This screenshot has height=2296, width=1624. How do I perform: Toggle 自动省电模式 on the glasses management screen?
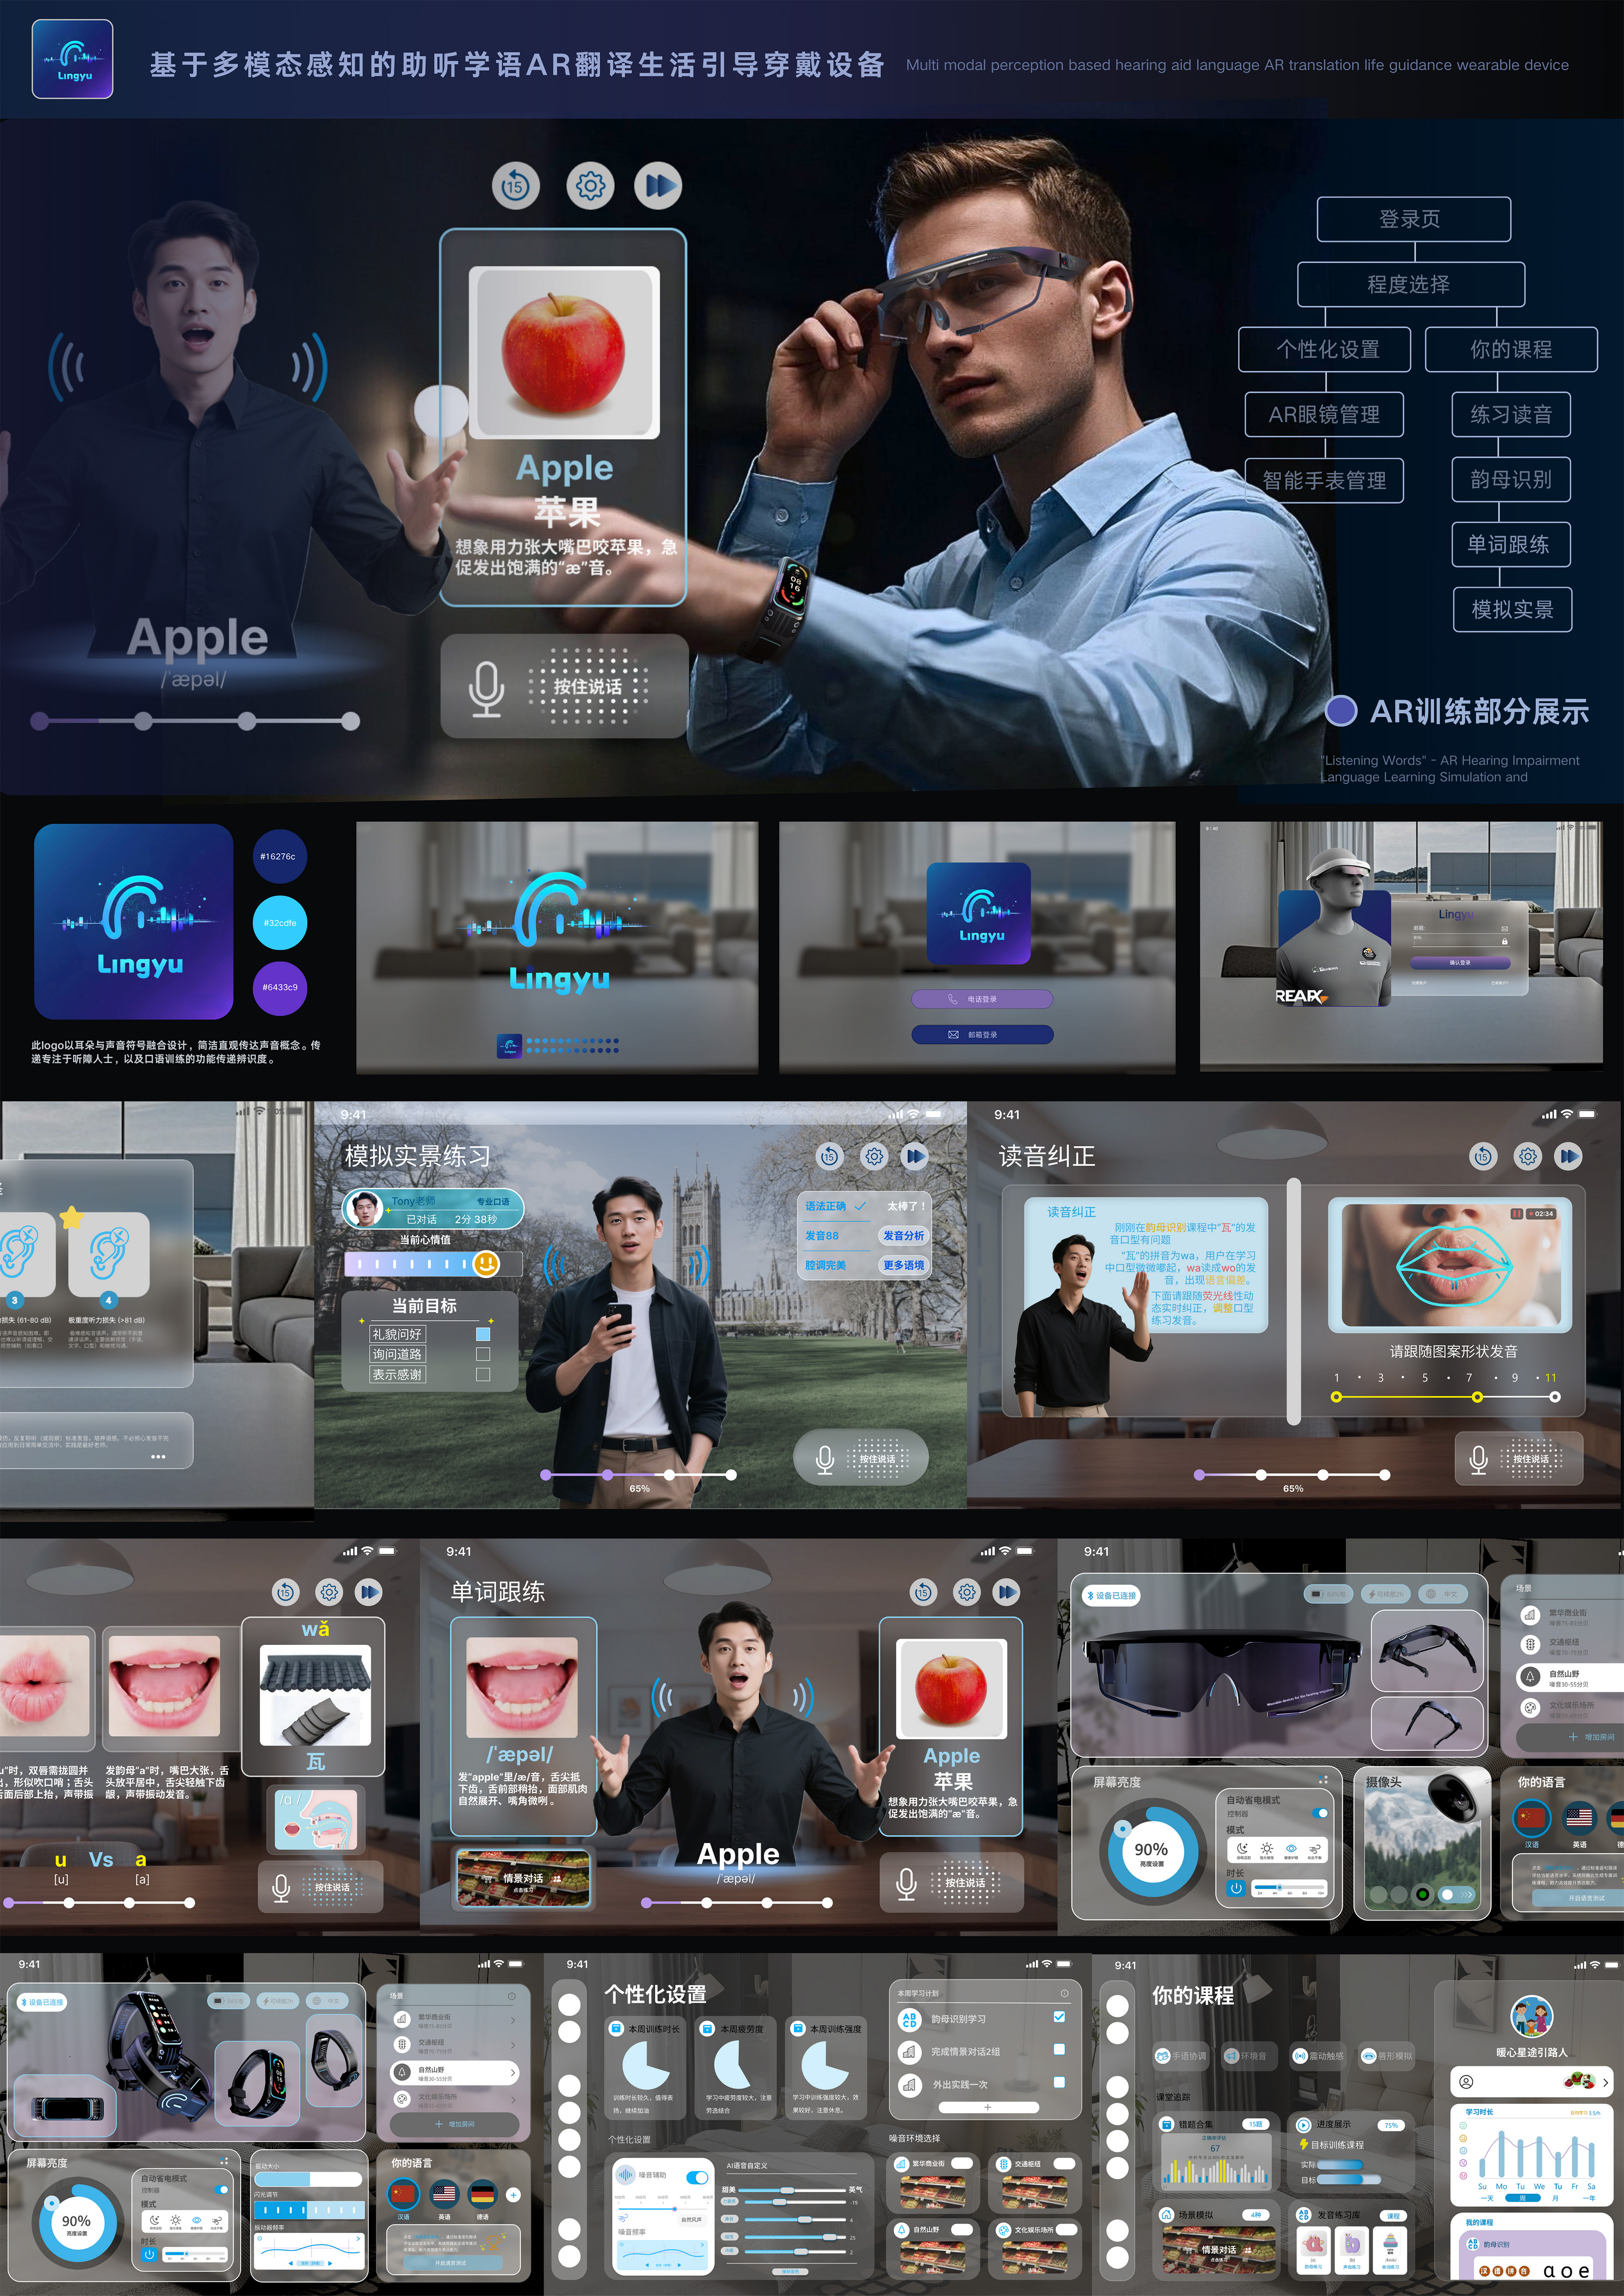pyautogui.click(x=1321, y=1813)
